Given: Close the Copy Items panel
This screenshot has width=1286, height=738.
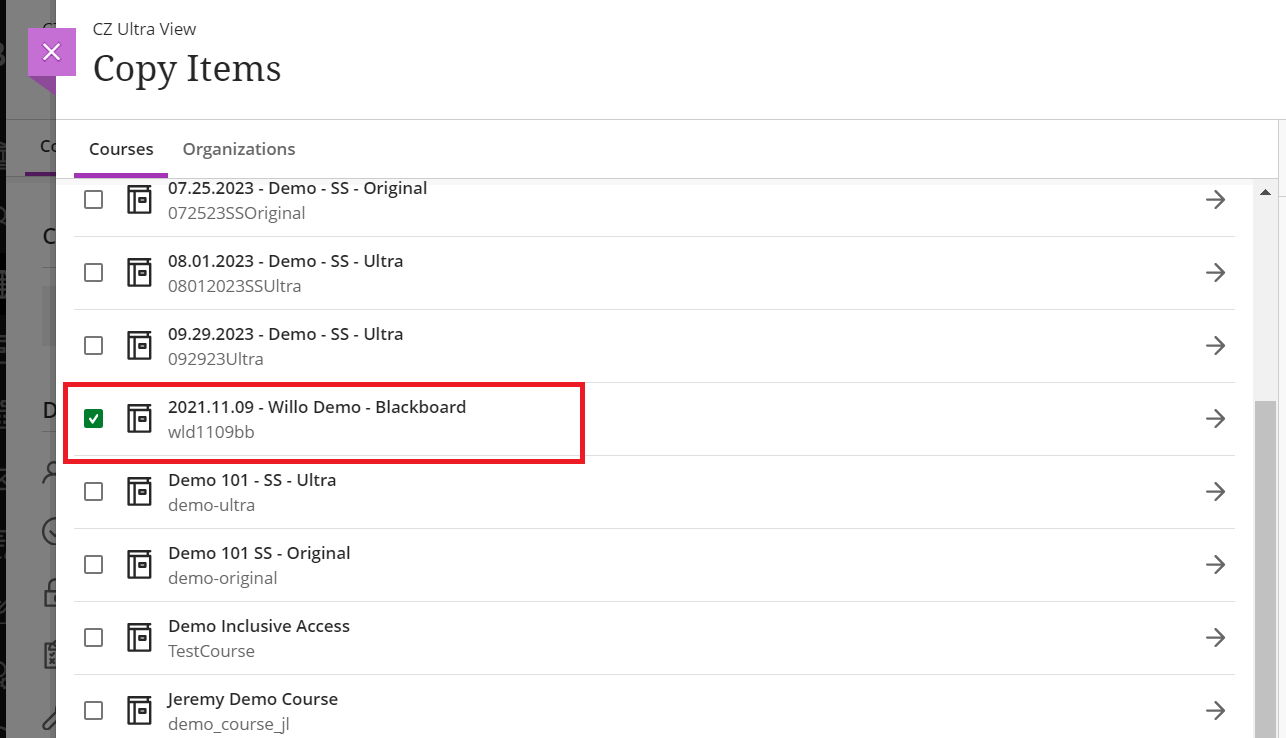Looking at the screenshot, I should click(52, 52).
